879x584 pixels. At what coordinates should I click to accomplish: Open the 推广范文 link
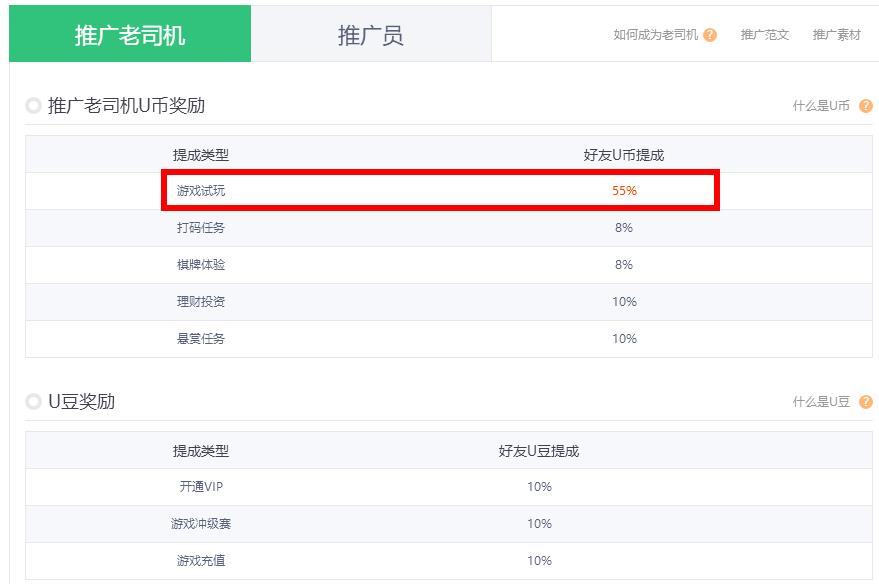[765, 35]
